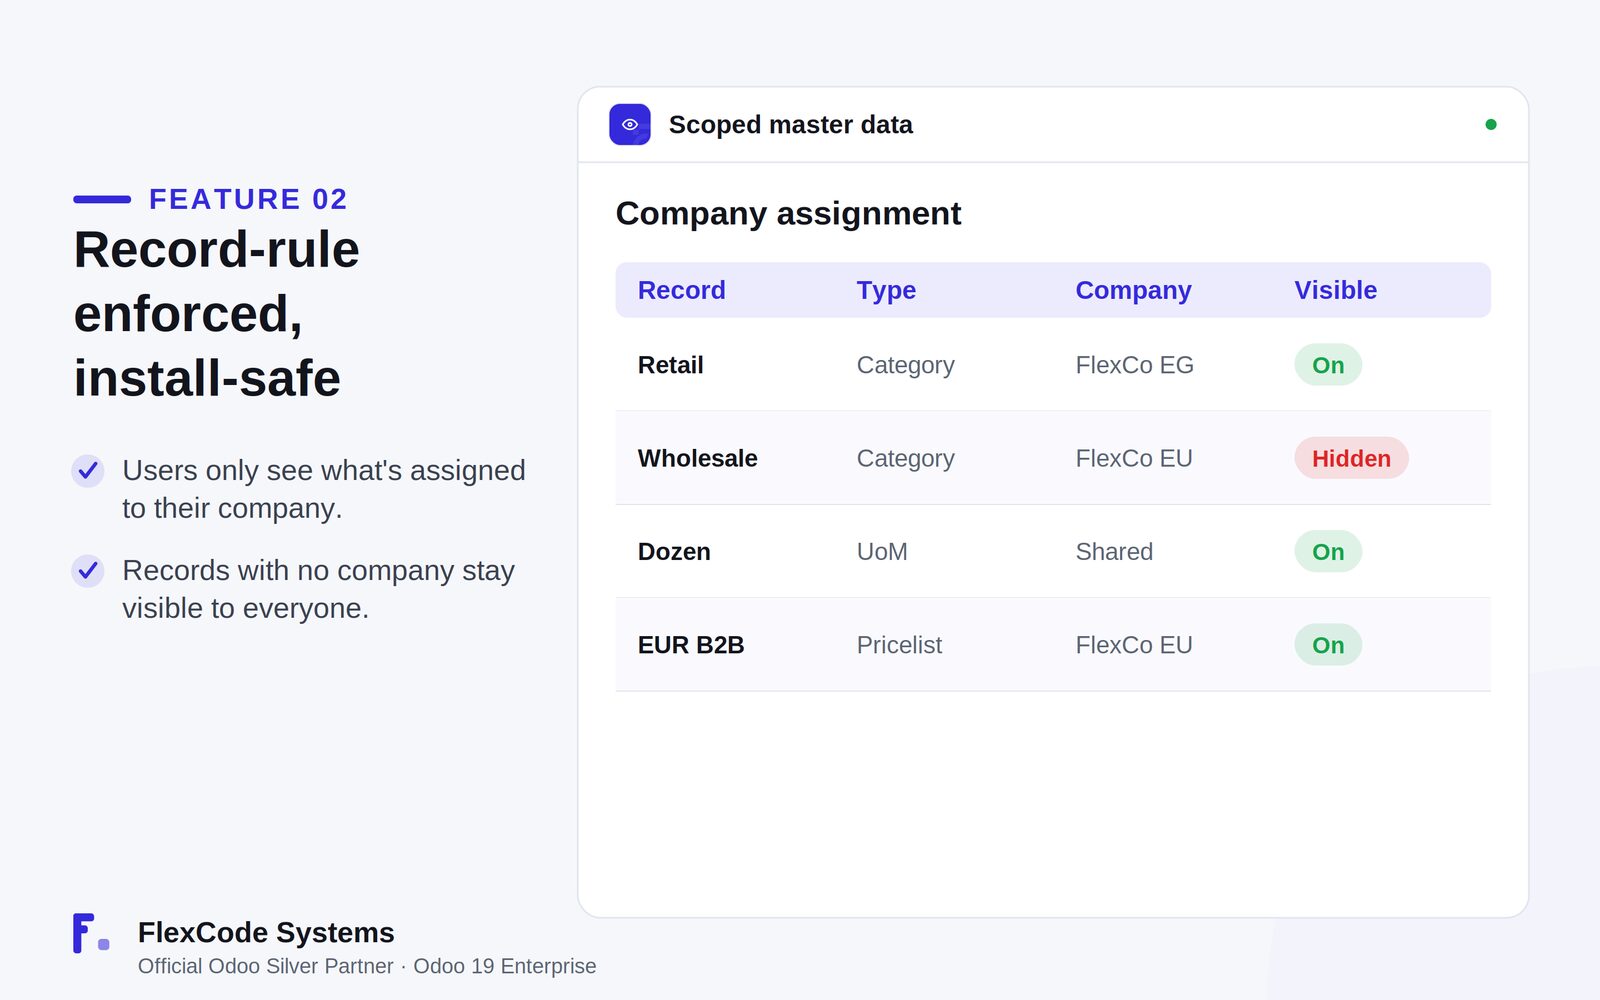Click FlexCo EU in the EUR B2B row

[1134, 645]
